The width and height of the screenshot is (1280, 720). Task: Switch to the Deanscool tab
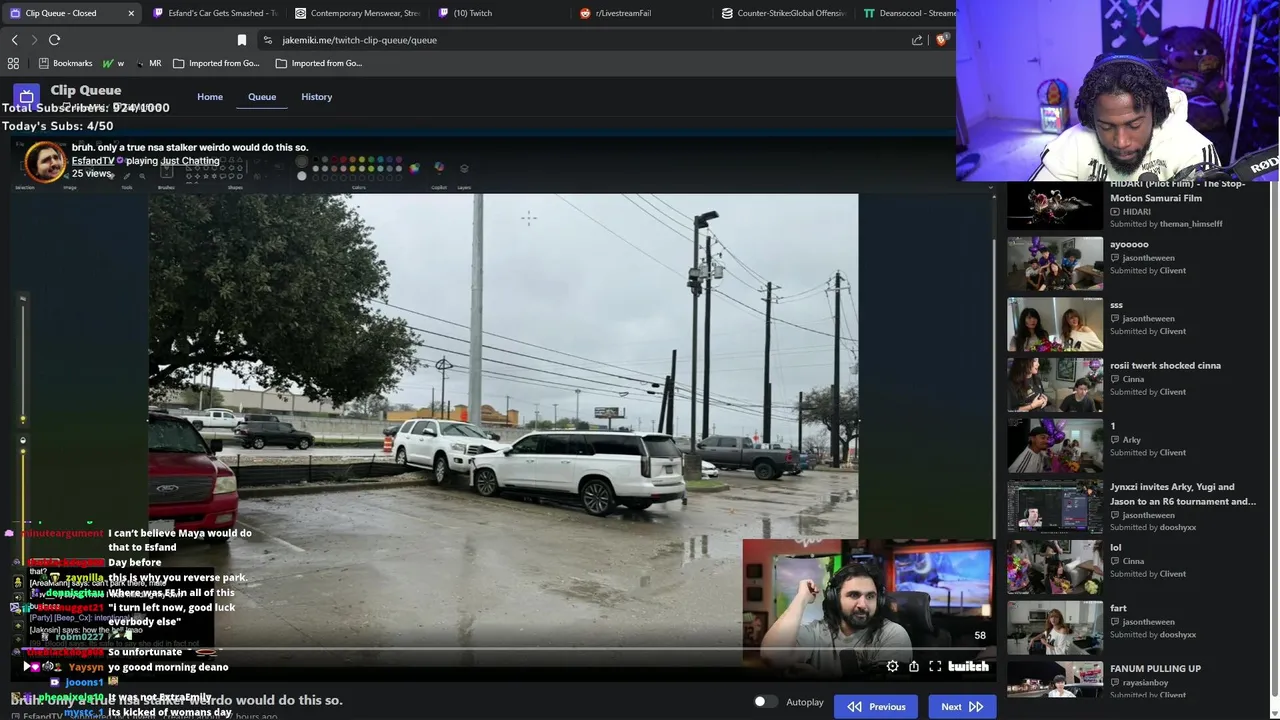point(908,13)
